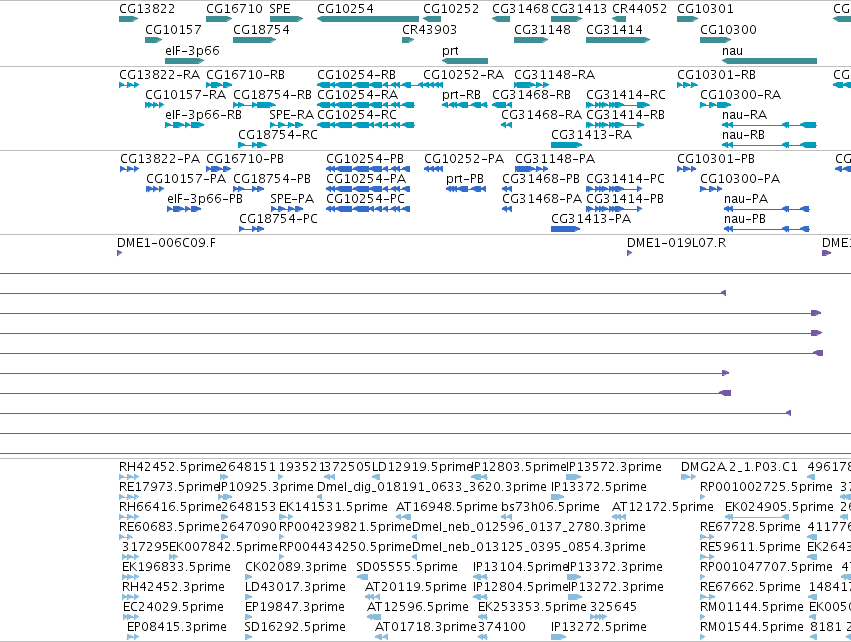The height and width of the screenshot is (642, 851).
Task: Click transcript nau-RB glyph
Action: click(x=770, y=145)
